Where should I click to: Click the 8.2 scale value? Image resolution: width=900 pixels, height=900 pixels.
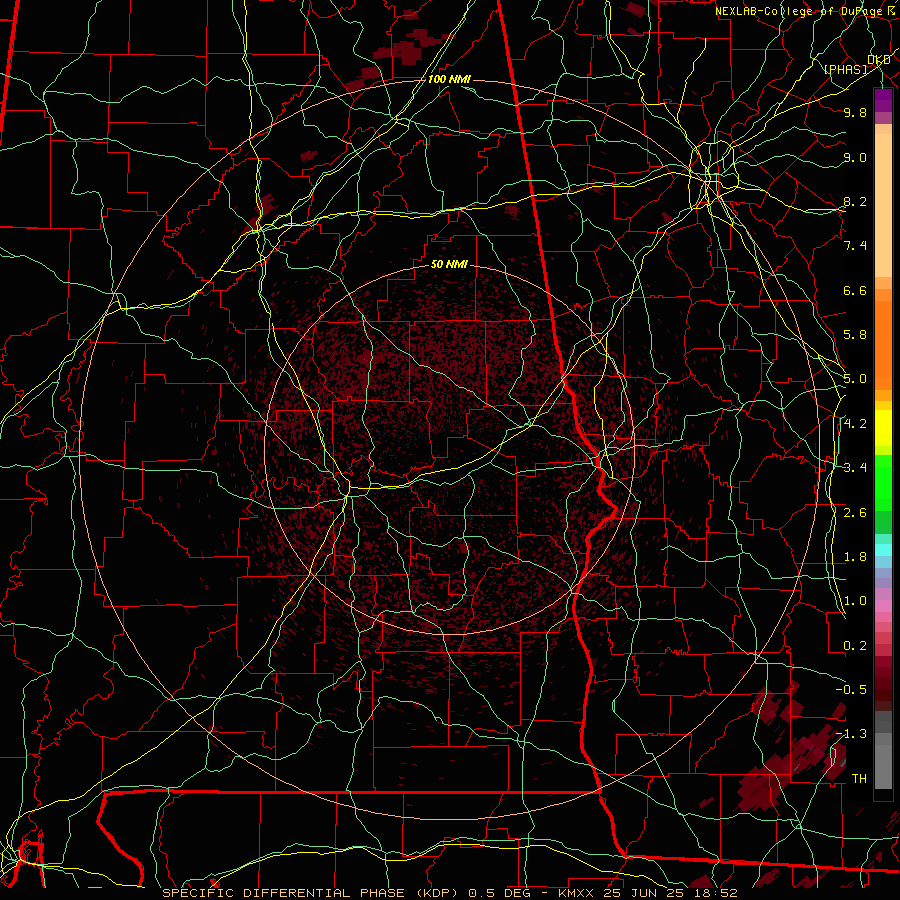click(855, 201)
